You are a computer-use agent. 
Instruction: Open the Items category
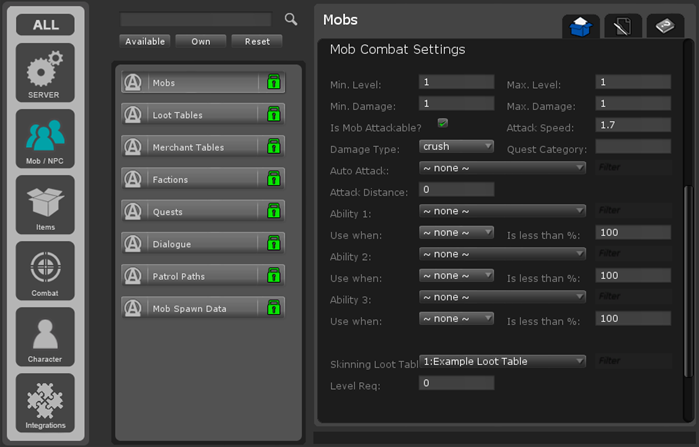tap(45, 205)
